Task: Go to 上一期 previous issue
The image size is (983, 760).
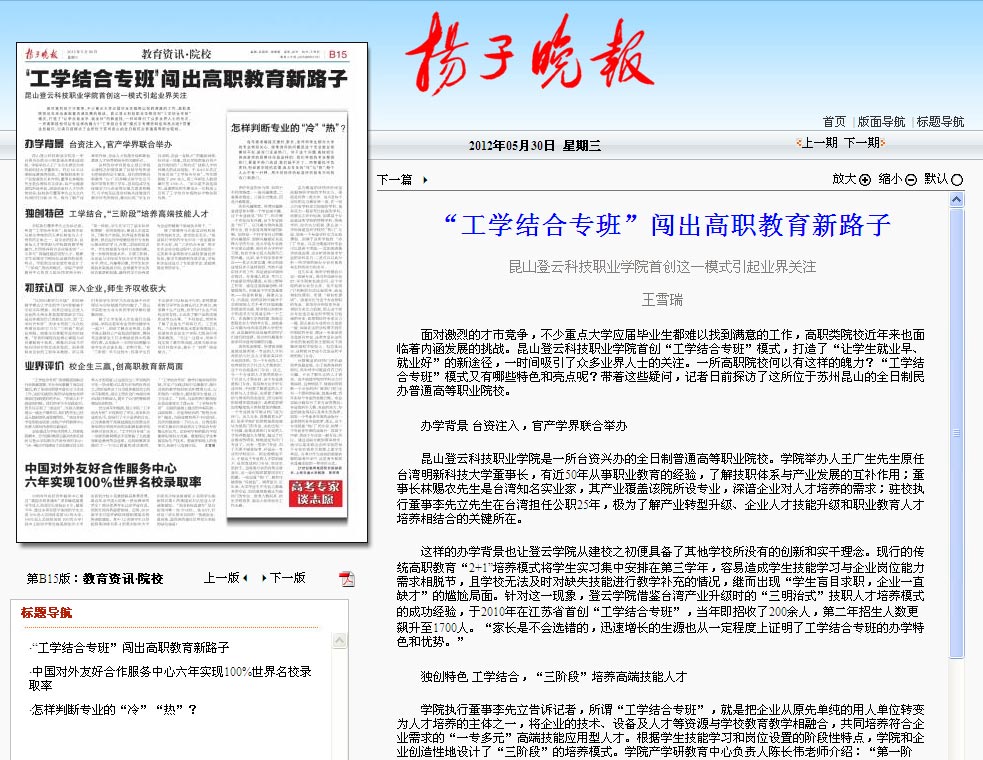Action: pyautogui.click(x=819, y=143)
